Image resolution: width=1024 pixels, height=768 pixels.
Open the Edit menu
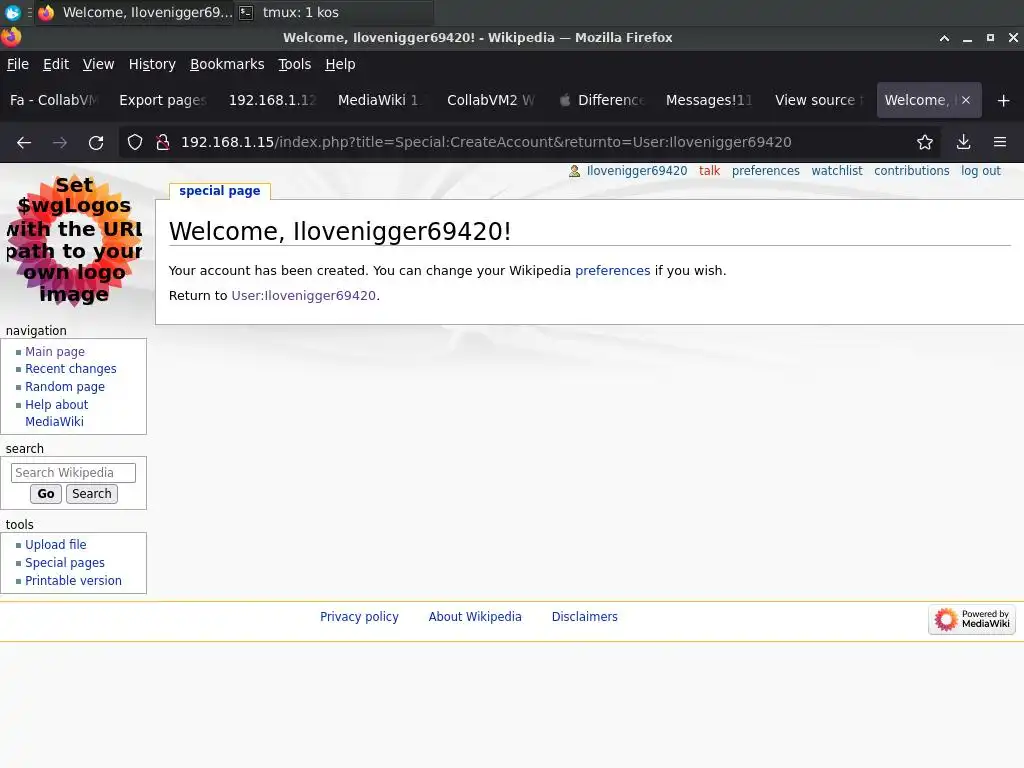point(56,64)
